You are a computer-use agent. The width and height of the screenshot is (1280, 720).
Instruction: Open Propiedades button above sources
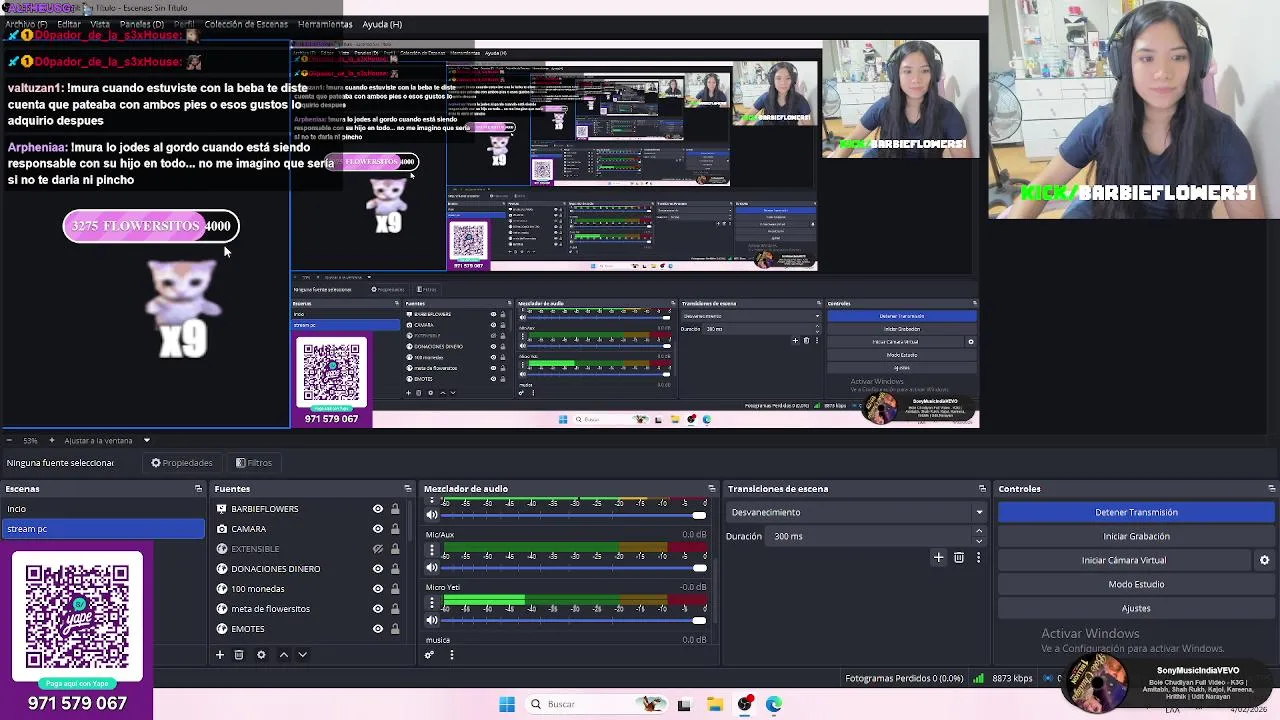[182, 463]
